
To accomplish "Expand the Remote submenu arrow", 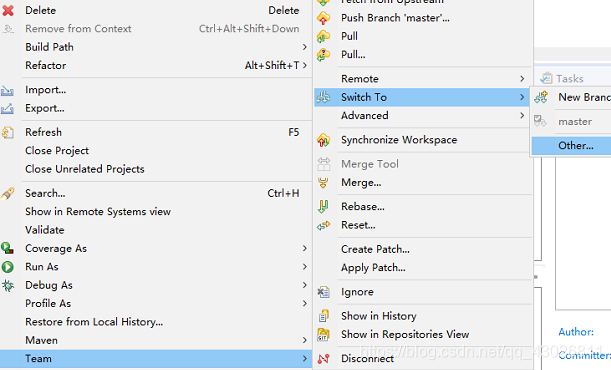I will coord(522,79).
